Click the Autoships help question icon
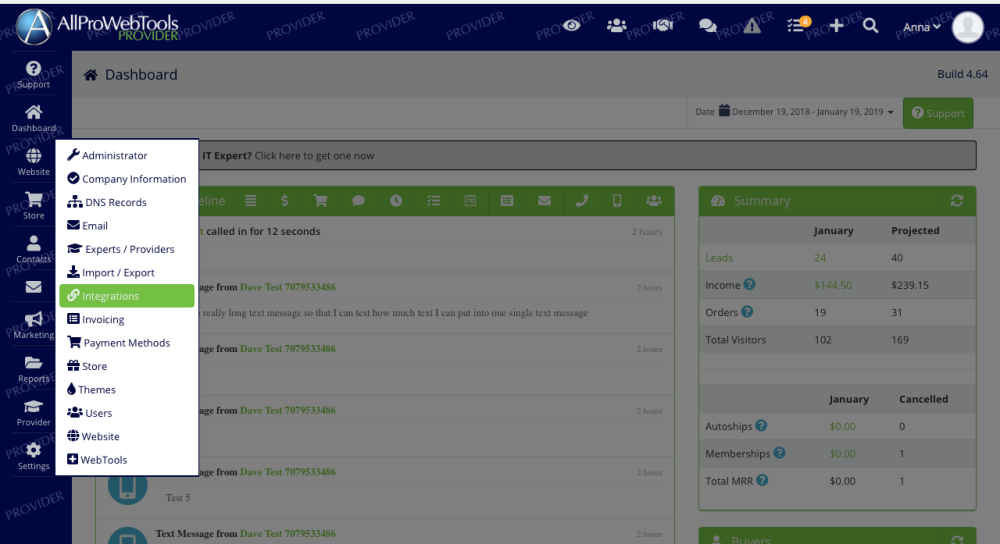 (761, 425)
